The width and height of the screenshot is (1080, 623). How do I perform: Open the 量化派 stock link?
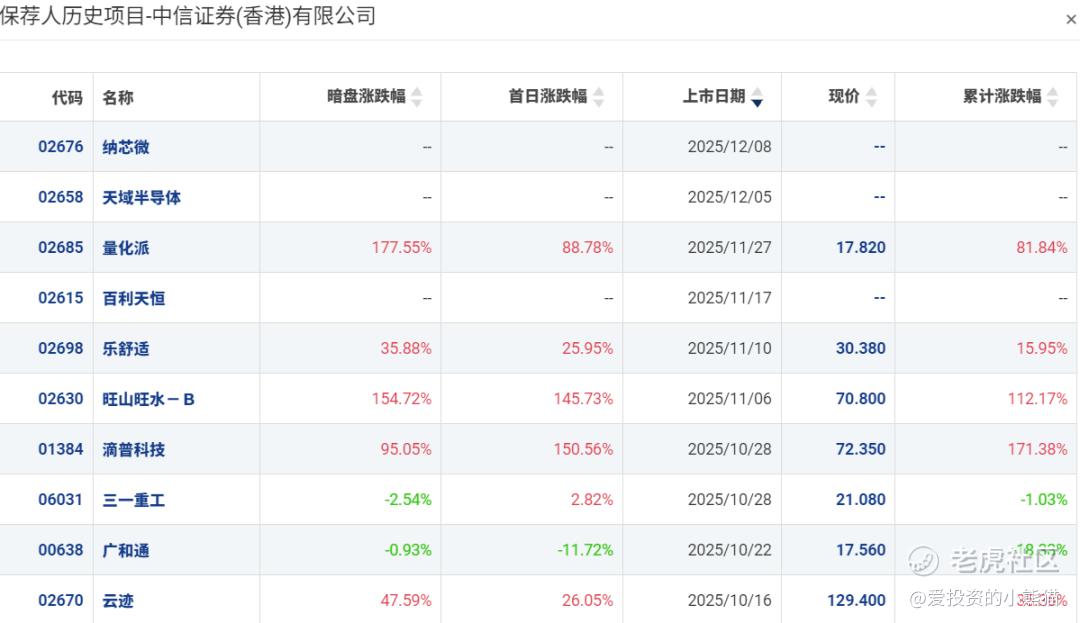pos(126,248)
